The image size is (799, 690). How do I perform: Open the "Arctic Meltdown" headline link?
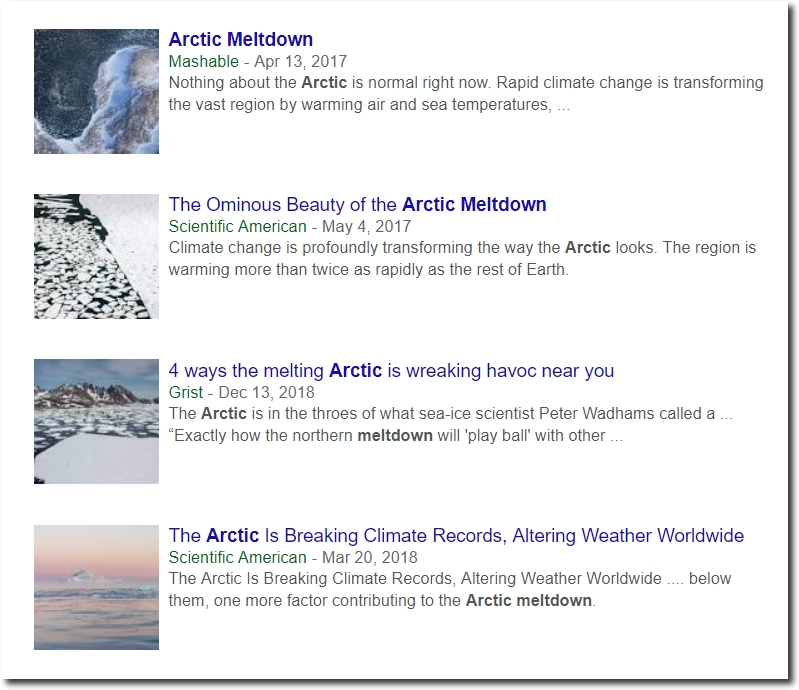click(x=241, y=39)
